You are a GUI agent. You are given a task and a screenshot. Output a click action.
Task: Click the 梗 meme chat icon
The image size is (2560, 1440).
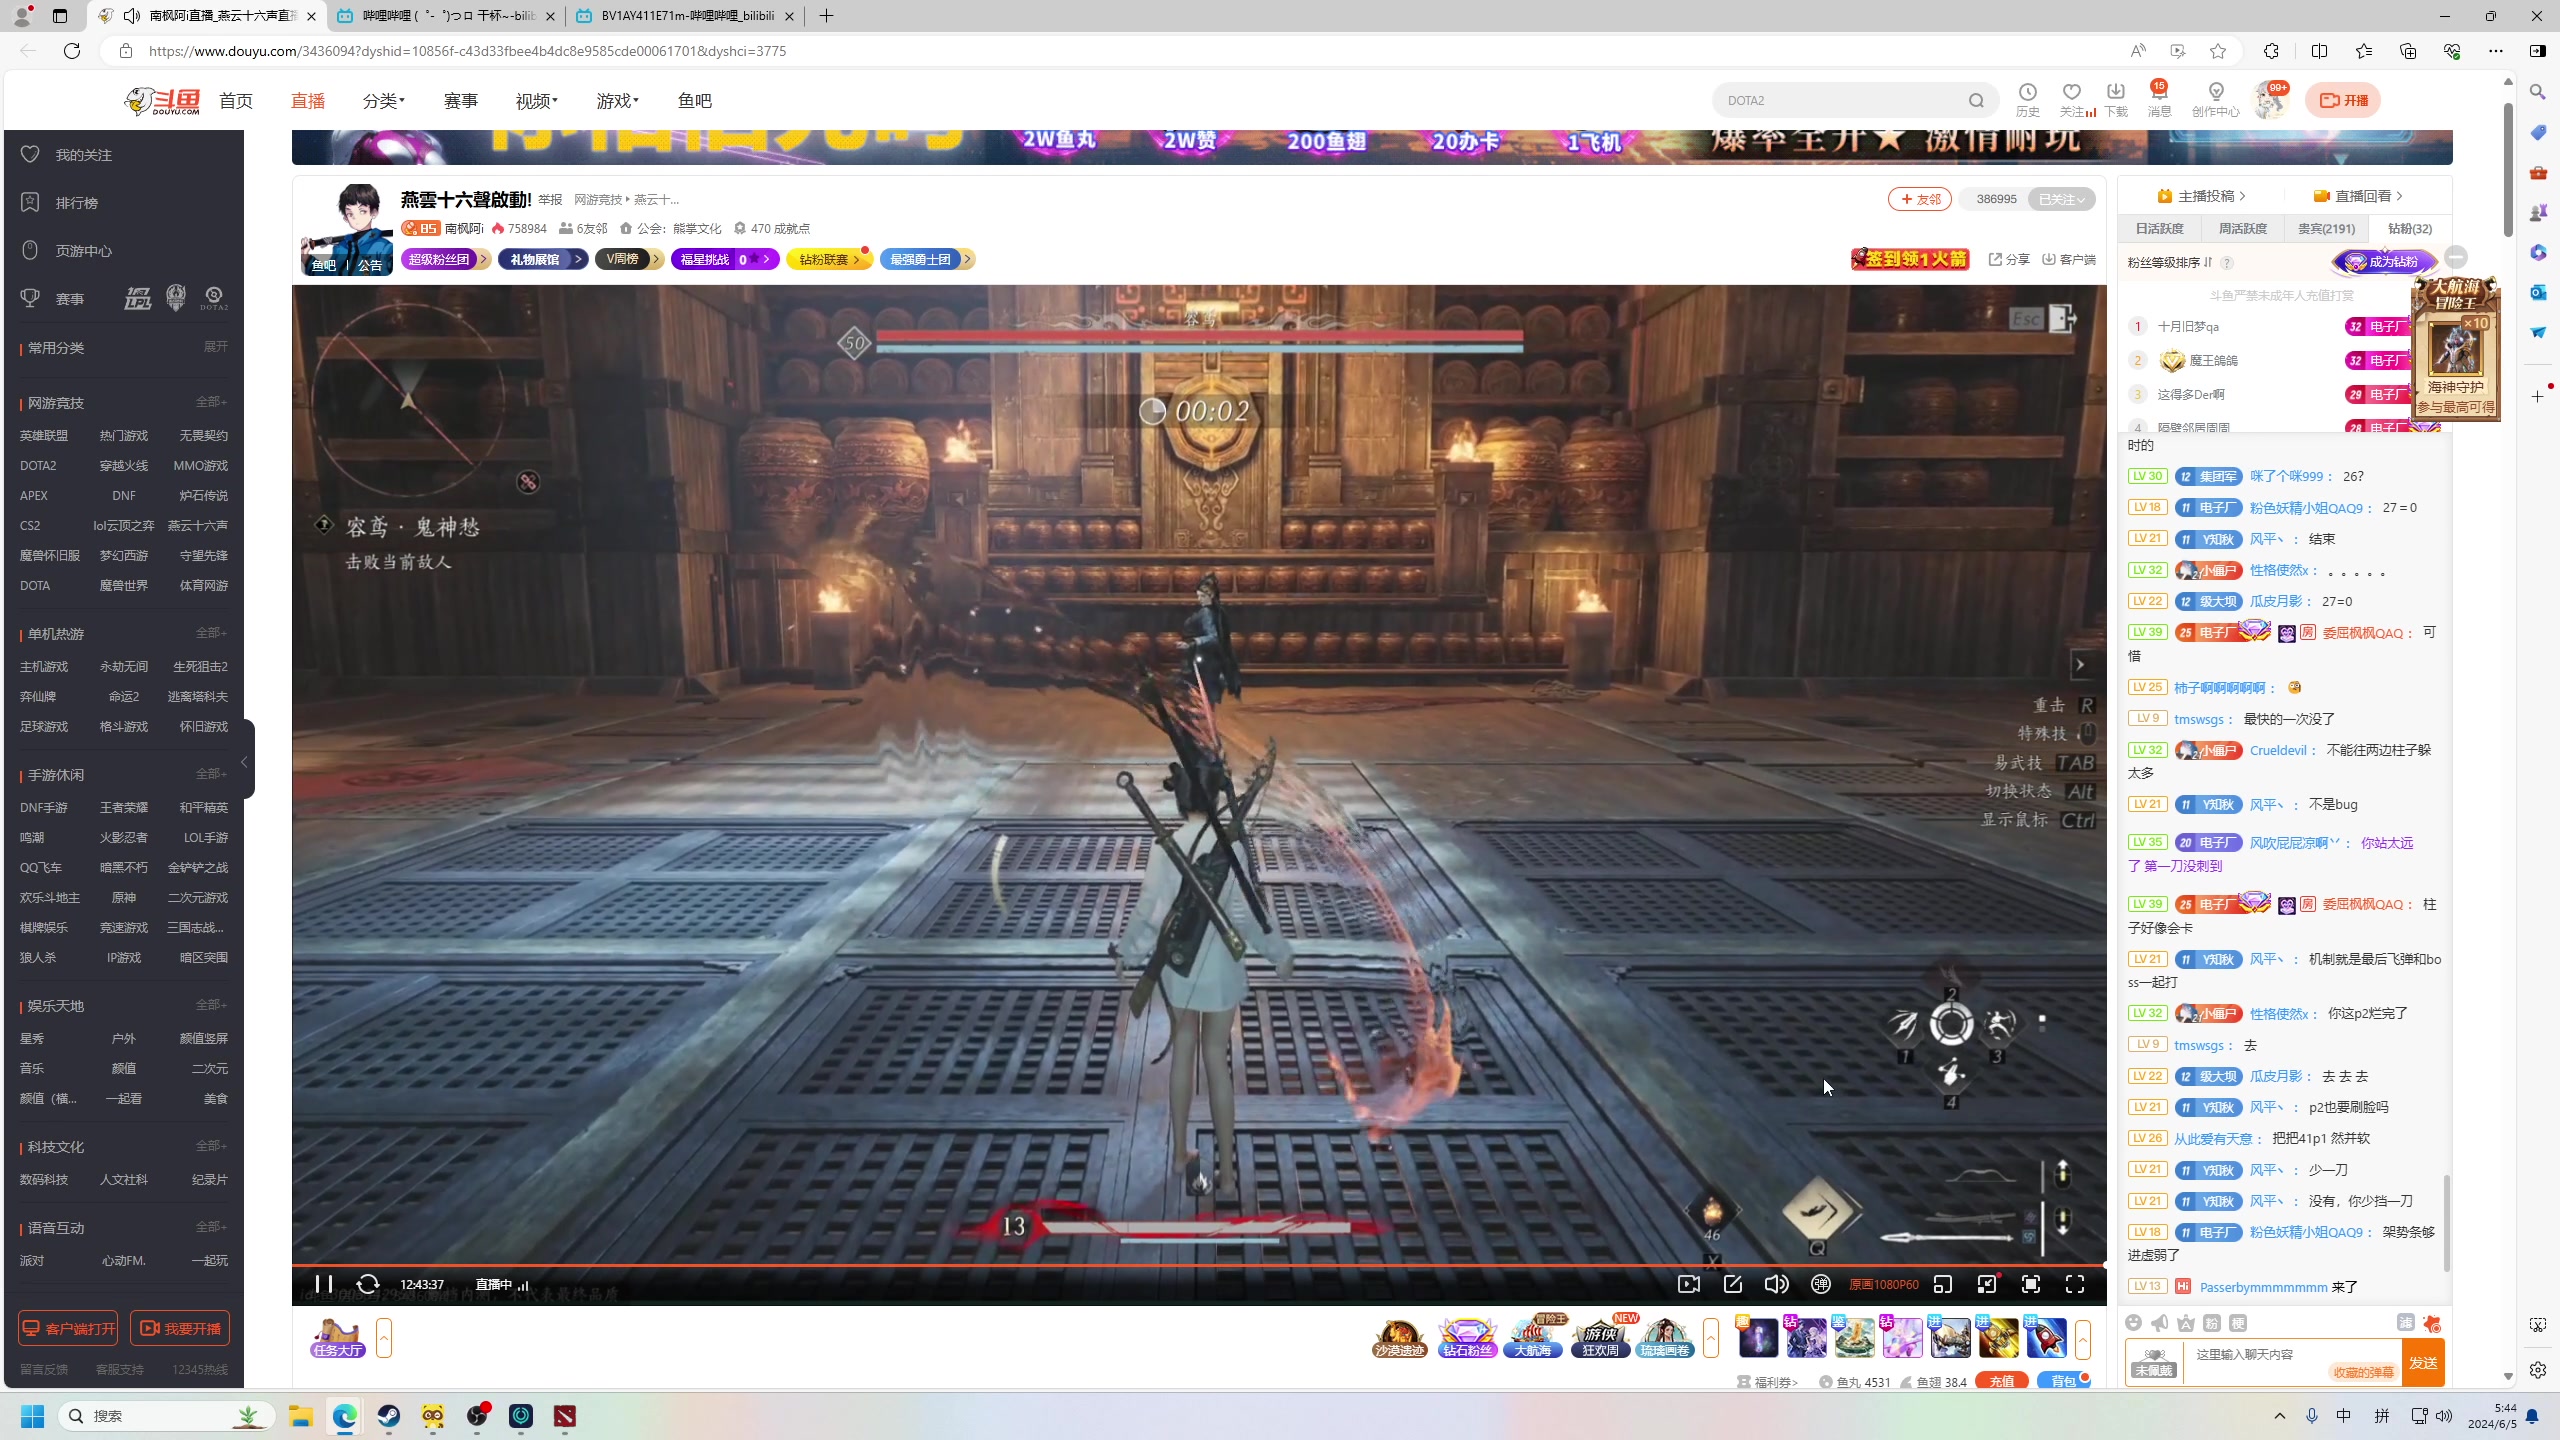click(2238, 1323)
